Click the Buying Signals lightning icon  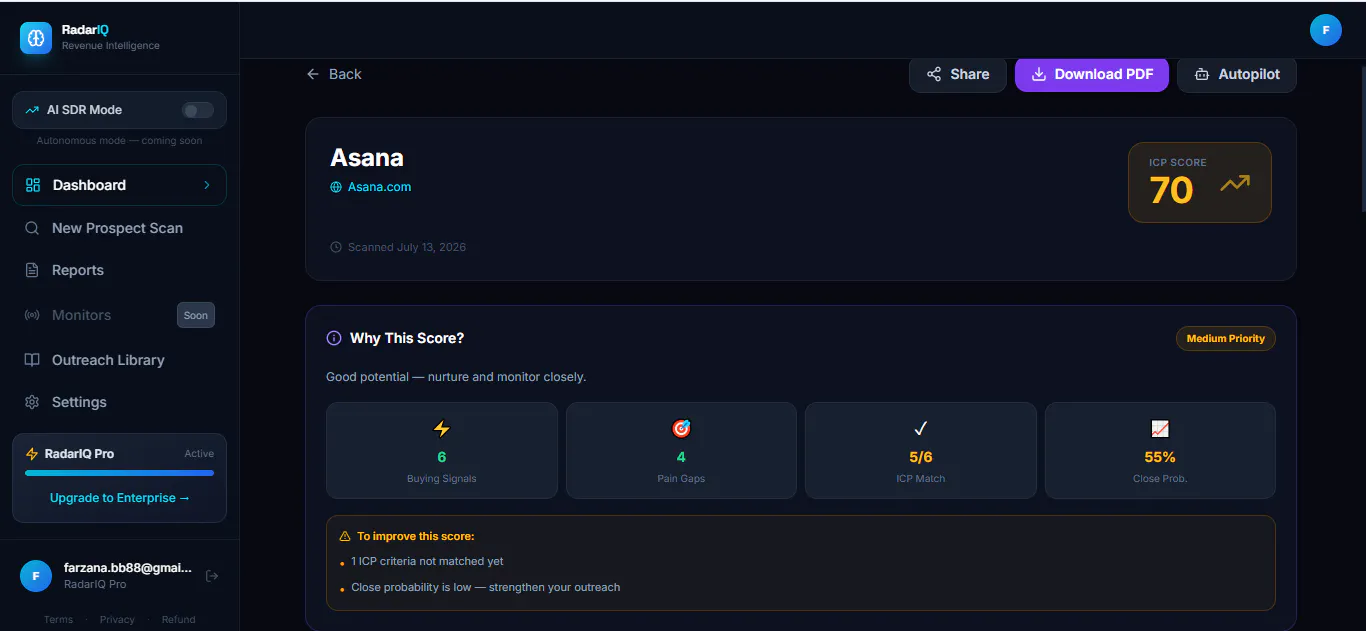click(x=441, y=429)
